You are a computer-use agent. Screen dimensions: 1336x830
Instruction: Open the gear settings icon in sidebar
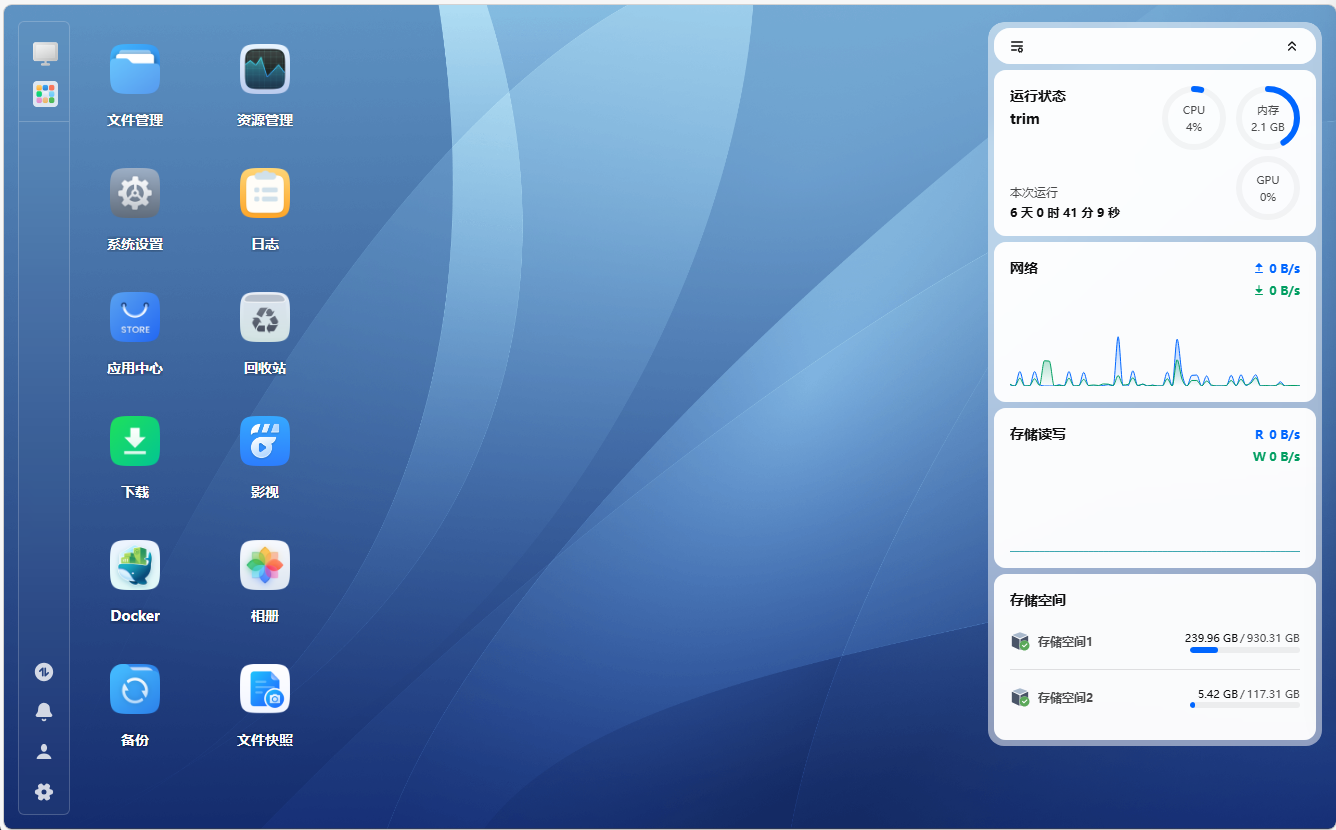[x=44, y=792]
